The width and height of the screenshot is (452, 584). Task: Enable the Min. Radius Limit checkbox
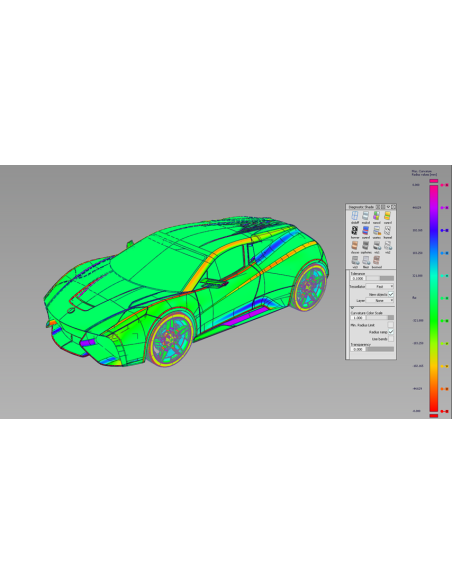(x=391, y=325)
